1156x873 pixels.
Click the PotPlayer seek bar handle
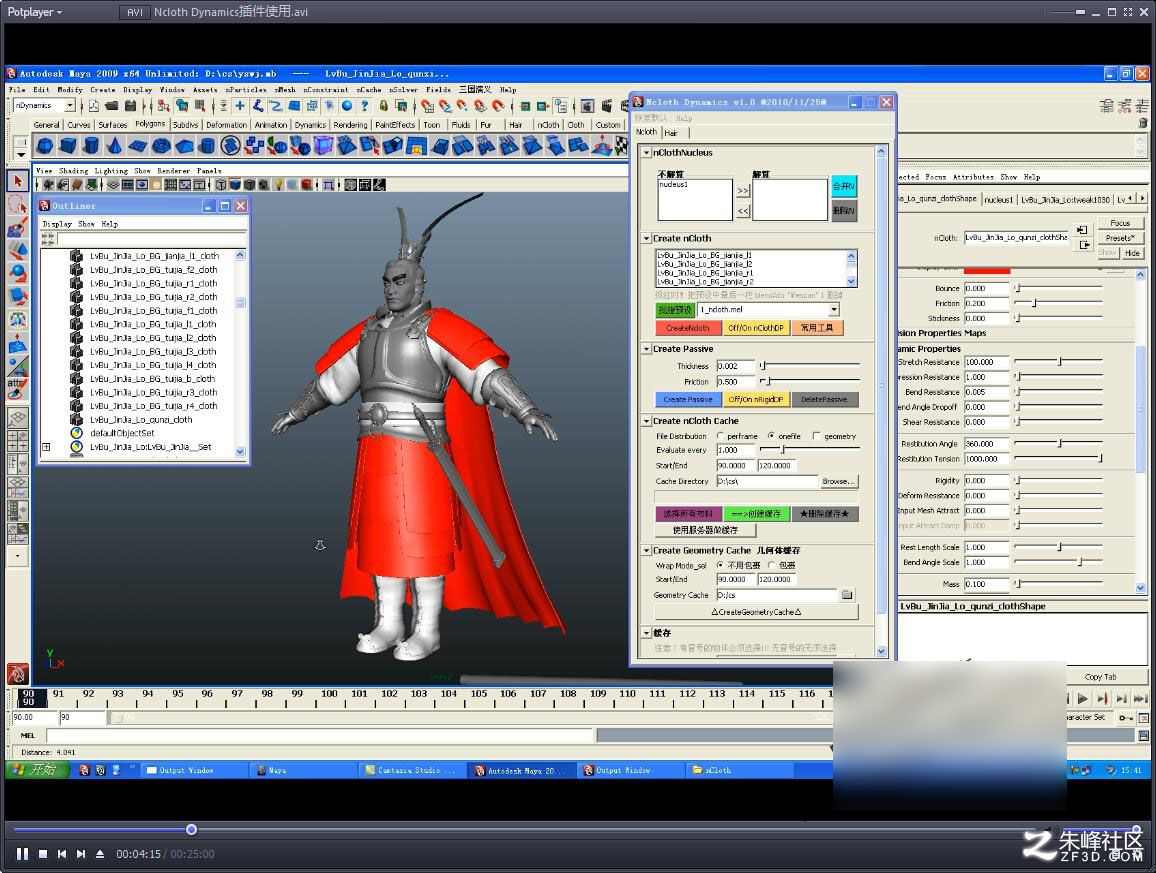[191, 829]
